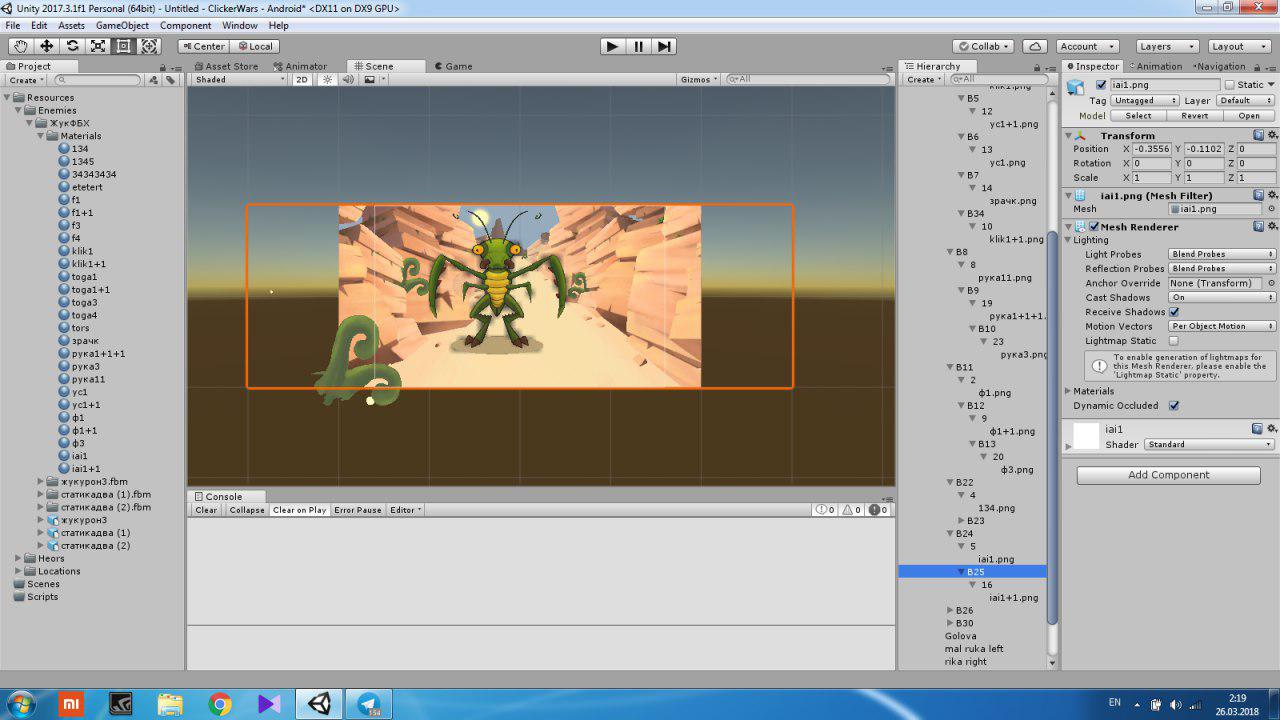The height and width of the screenshot is (720, 1280).
Task: Open Assets menu
Action: click(x=71, y=25)
